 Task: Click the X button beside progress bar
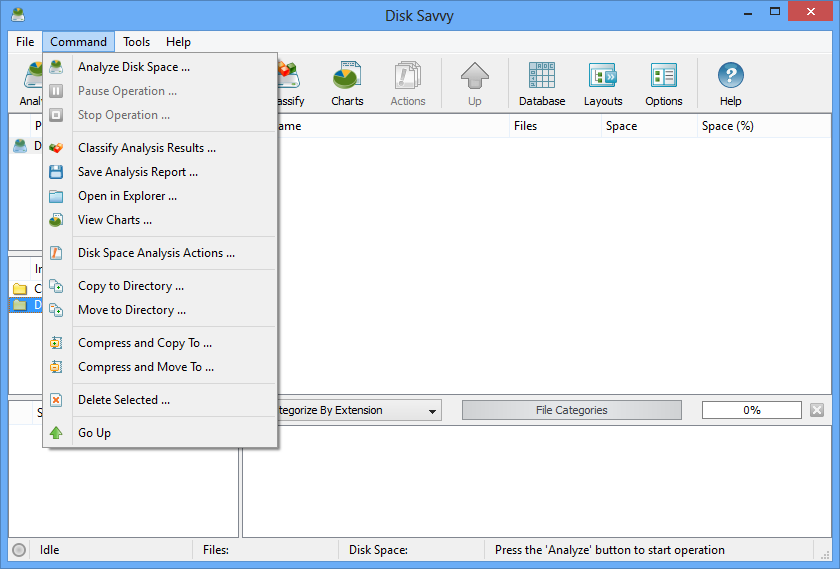[x=817, y=410]
